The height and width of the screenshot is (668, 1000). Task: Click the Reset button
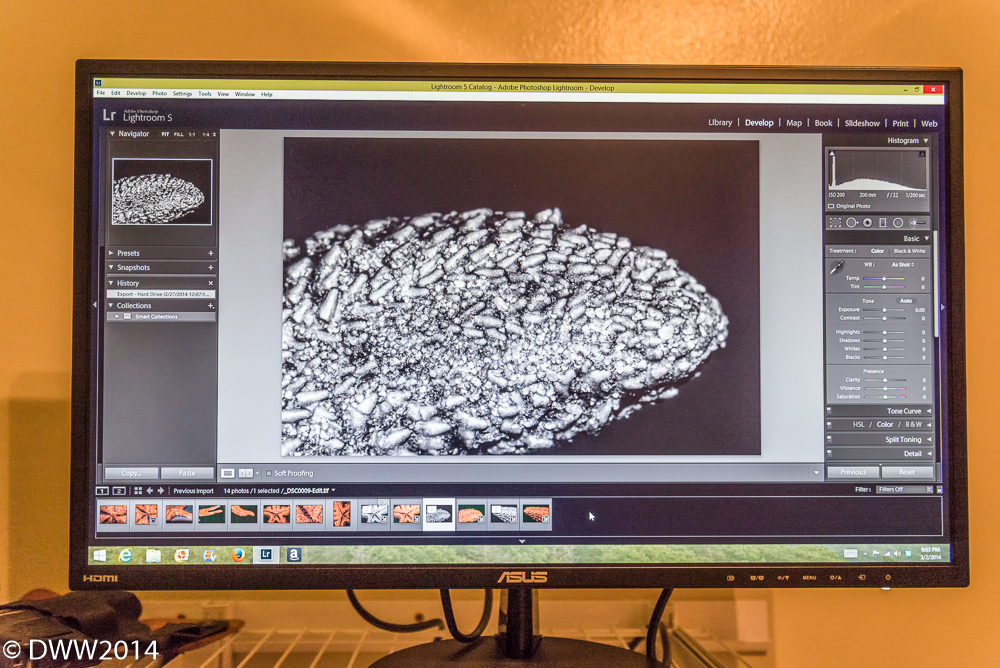pyautogui.click(x=907, y=472)
